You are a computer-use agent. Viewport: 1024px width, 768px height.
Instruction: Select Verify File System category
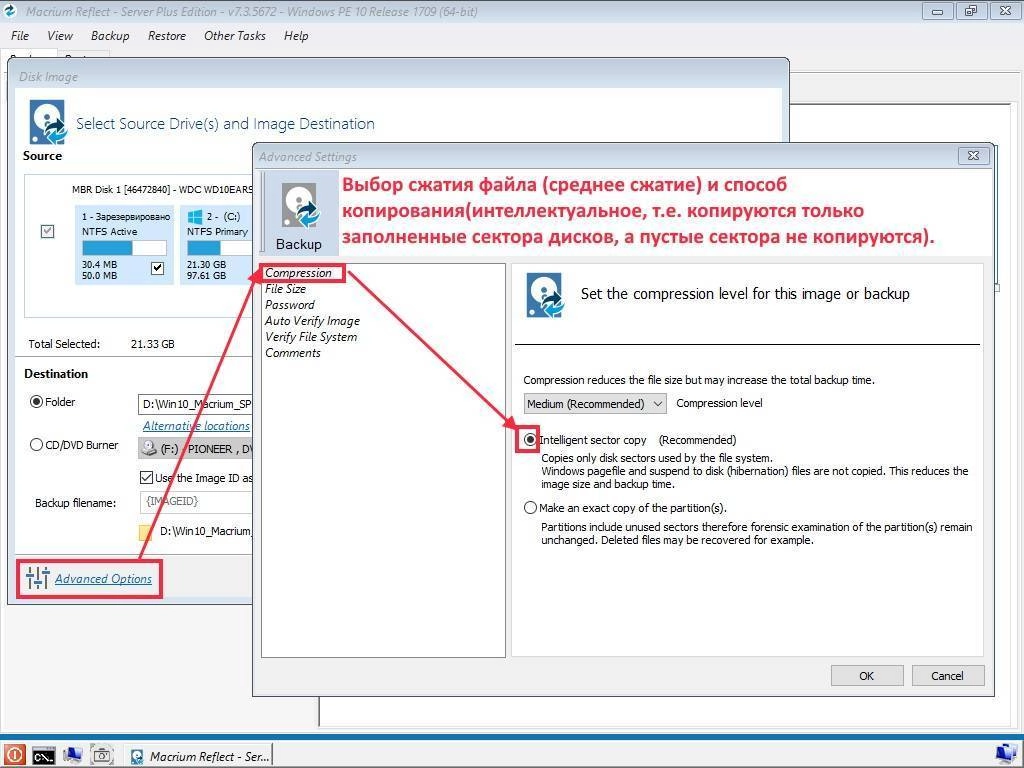point(311,337)
